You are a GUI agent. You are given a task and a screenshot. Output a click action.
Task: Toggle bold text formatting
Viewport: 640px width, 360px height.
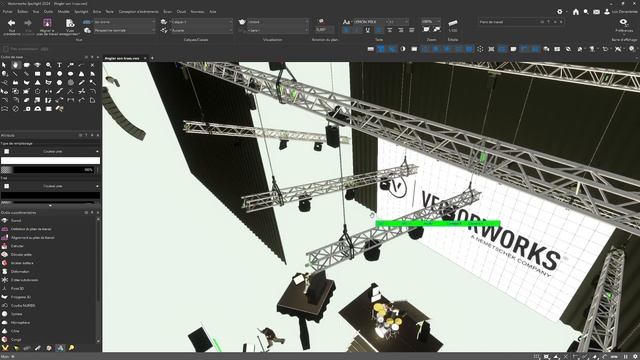click(346, 30)
